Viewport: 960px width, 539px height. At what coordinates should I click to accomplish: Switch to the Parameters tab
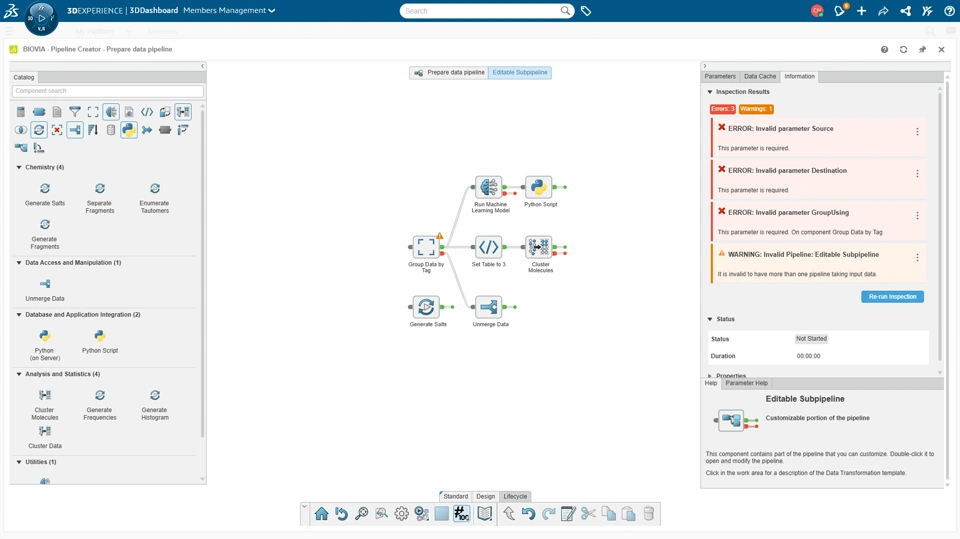coord(720,77)
